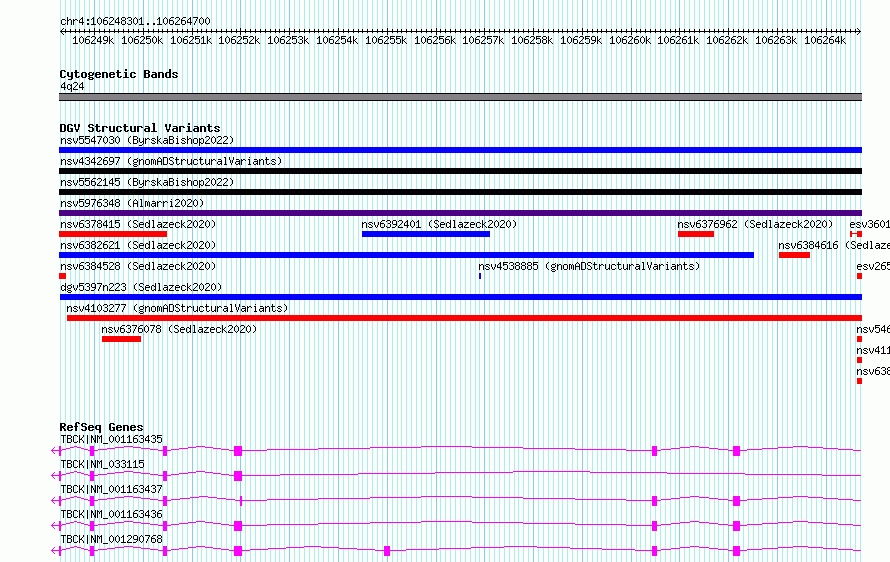Click the nsv5562145 (ByrskaBishop2022) label
890x562 pixels.
coord(147,182)
